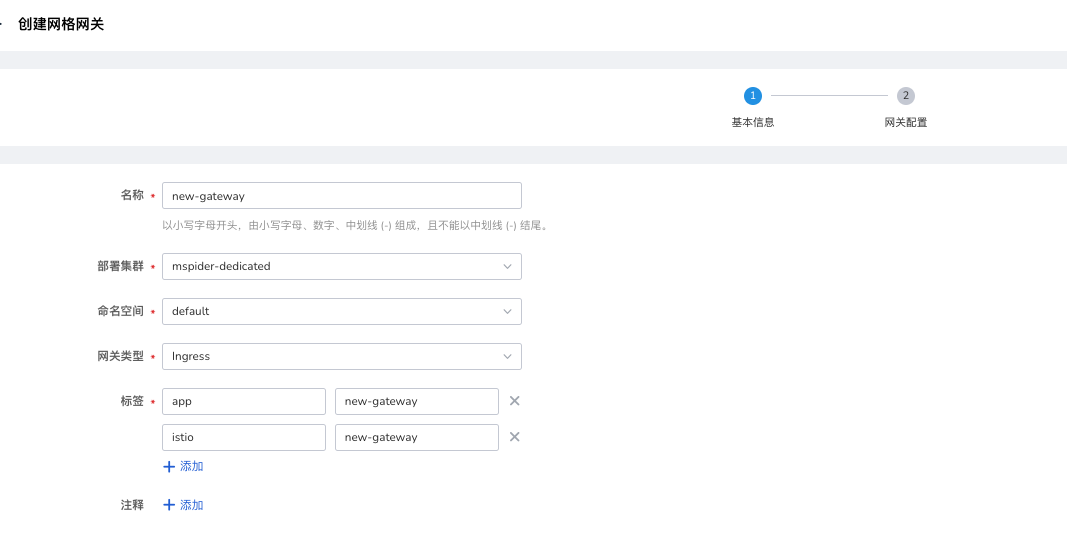
Task: Open the 部署集群 dropdown showing mspider-dedicated
Action: coord(341,266)
